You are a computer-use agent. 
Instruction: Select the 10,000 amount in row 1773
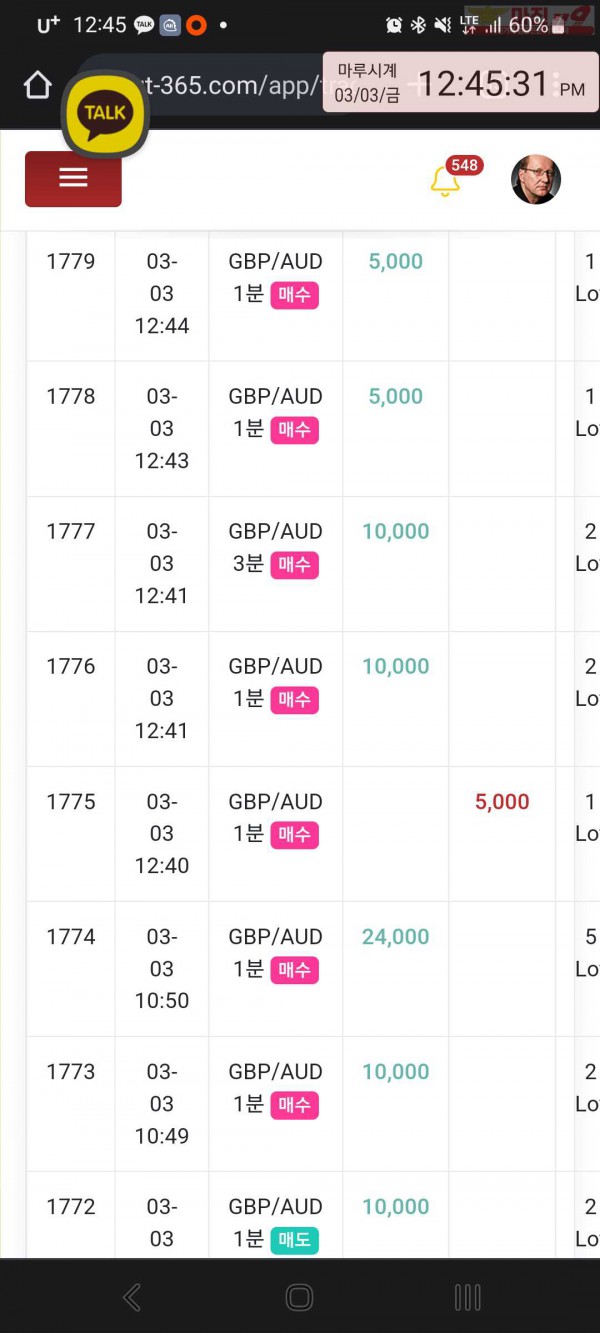tap(396, 1072)
